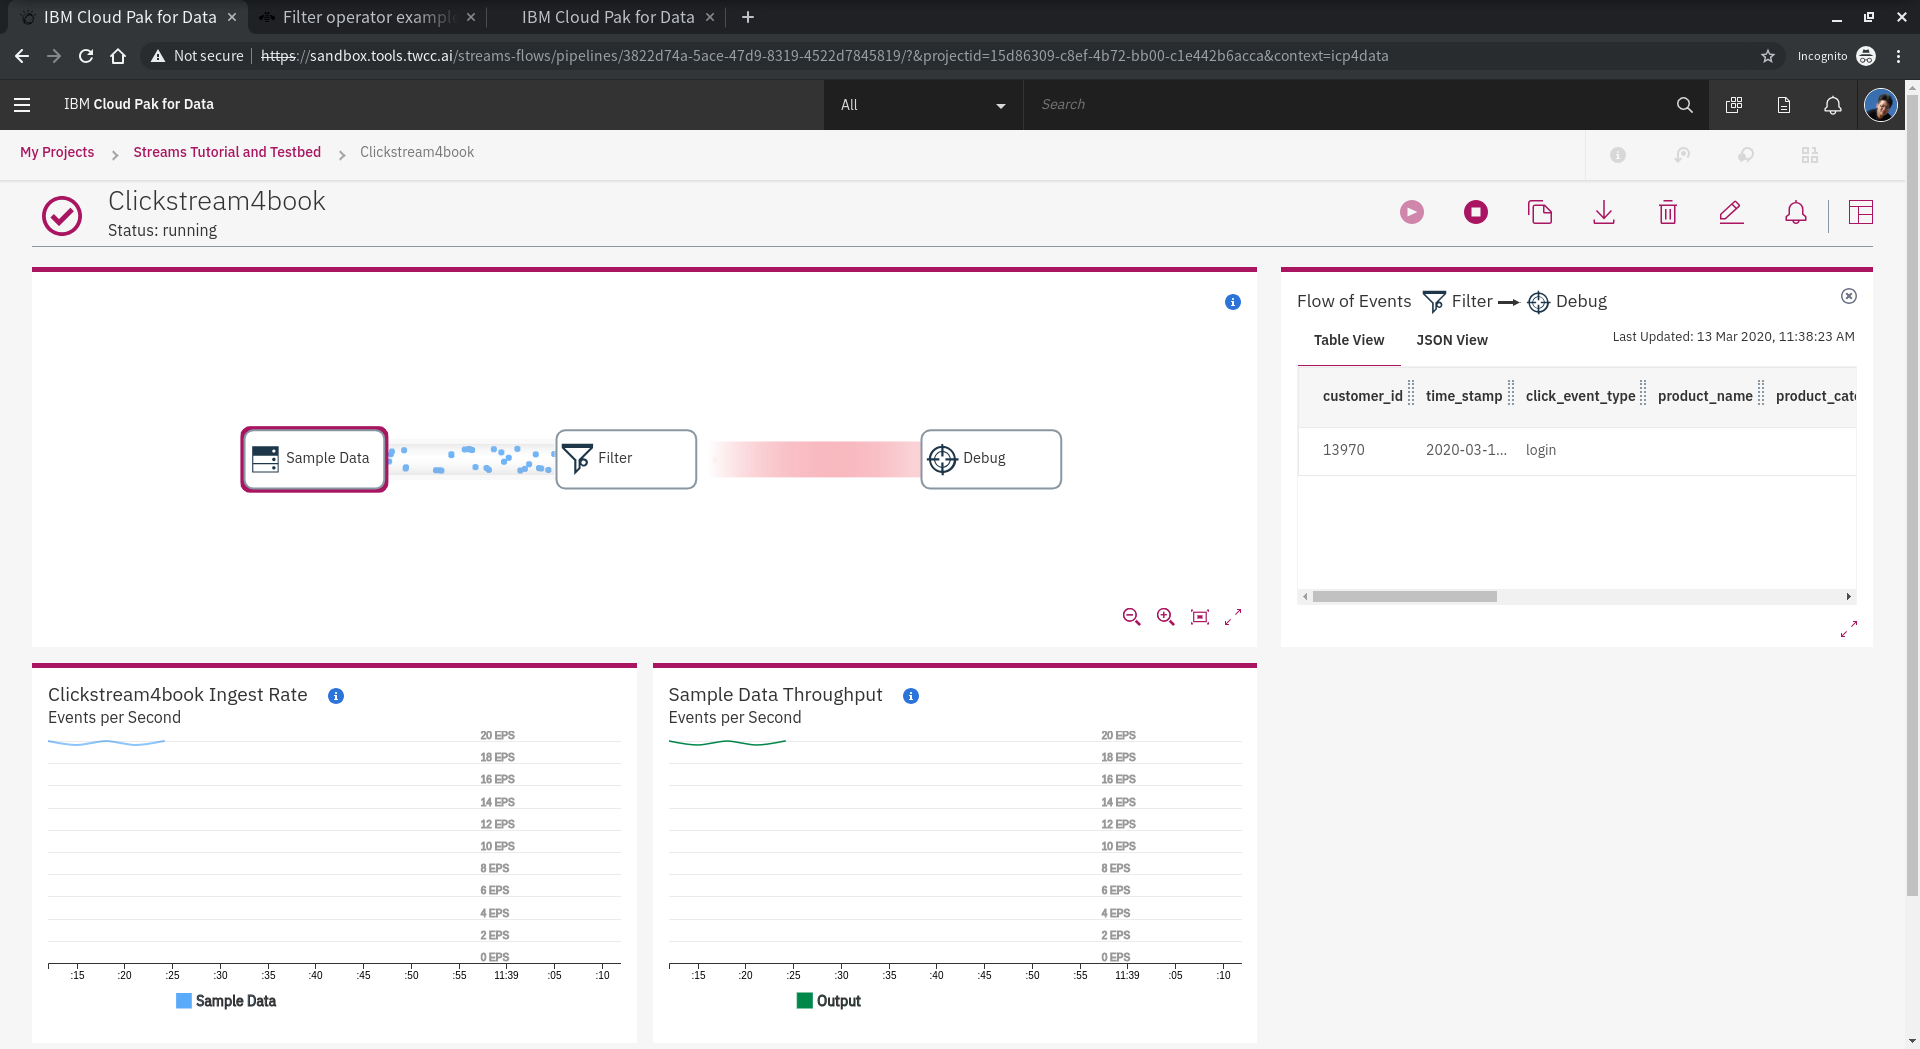1920x1049 pixels.
Task: Click the search magnifier icon
Action: tap(1685, 104)
